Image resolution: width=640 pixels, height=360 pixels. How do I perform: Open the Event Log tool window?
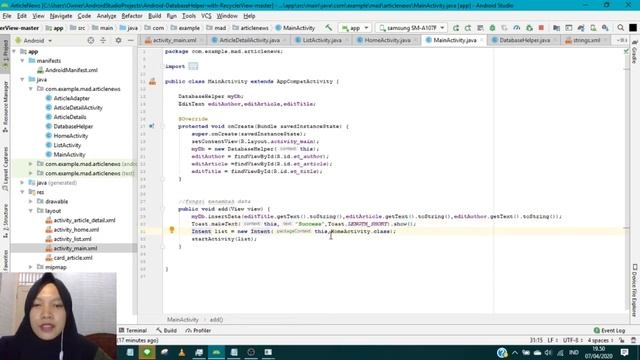pos(609,330)
